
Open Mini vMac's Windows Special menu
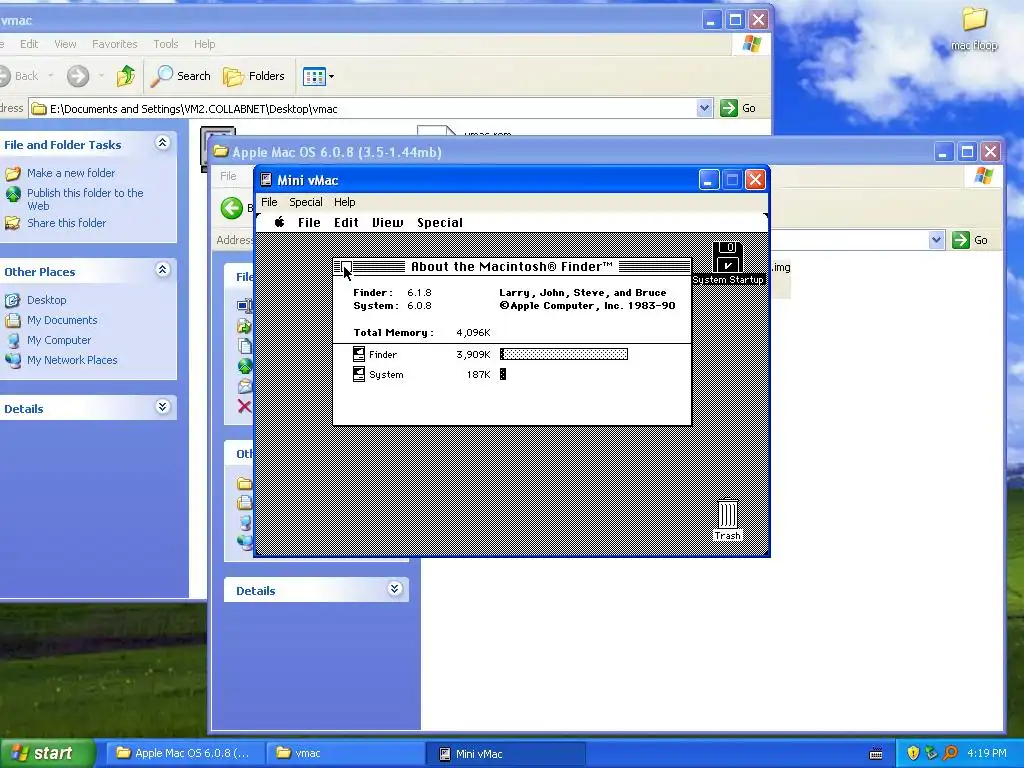pyautogui.click(x=306, y=202)
